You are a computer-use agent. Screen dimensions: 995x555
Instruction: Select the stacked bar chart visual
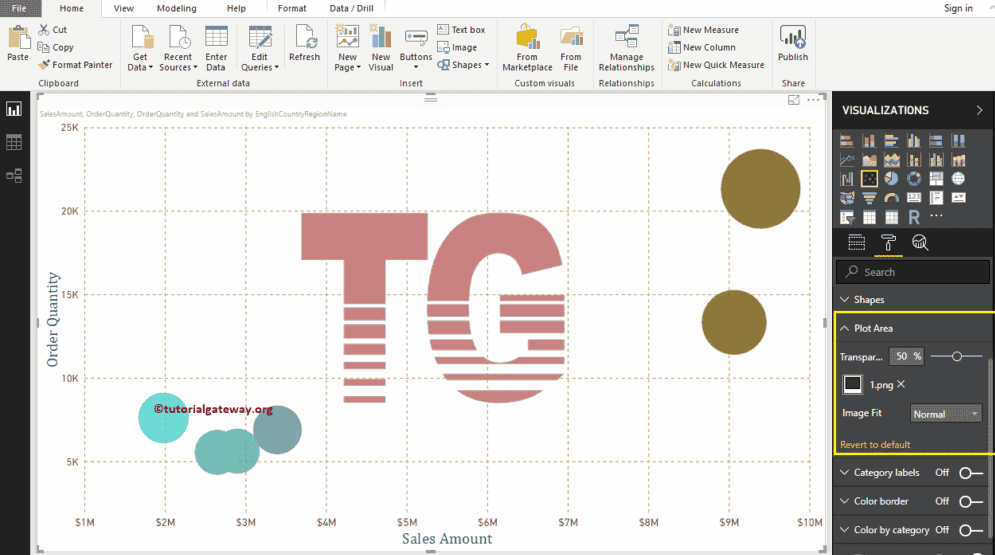[x=847, y=141]
